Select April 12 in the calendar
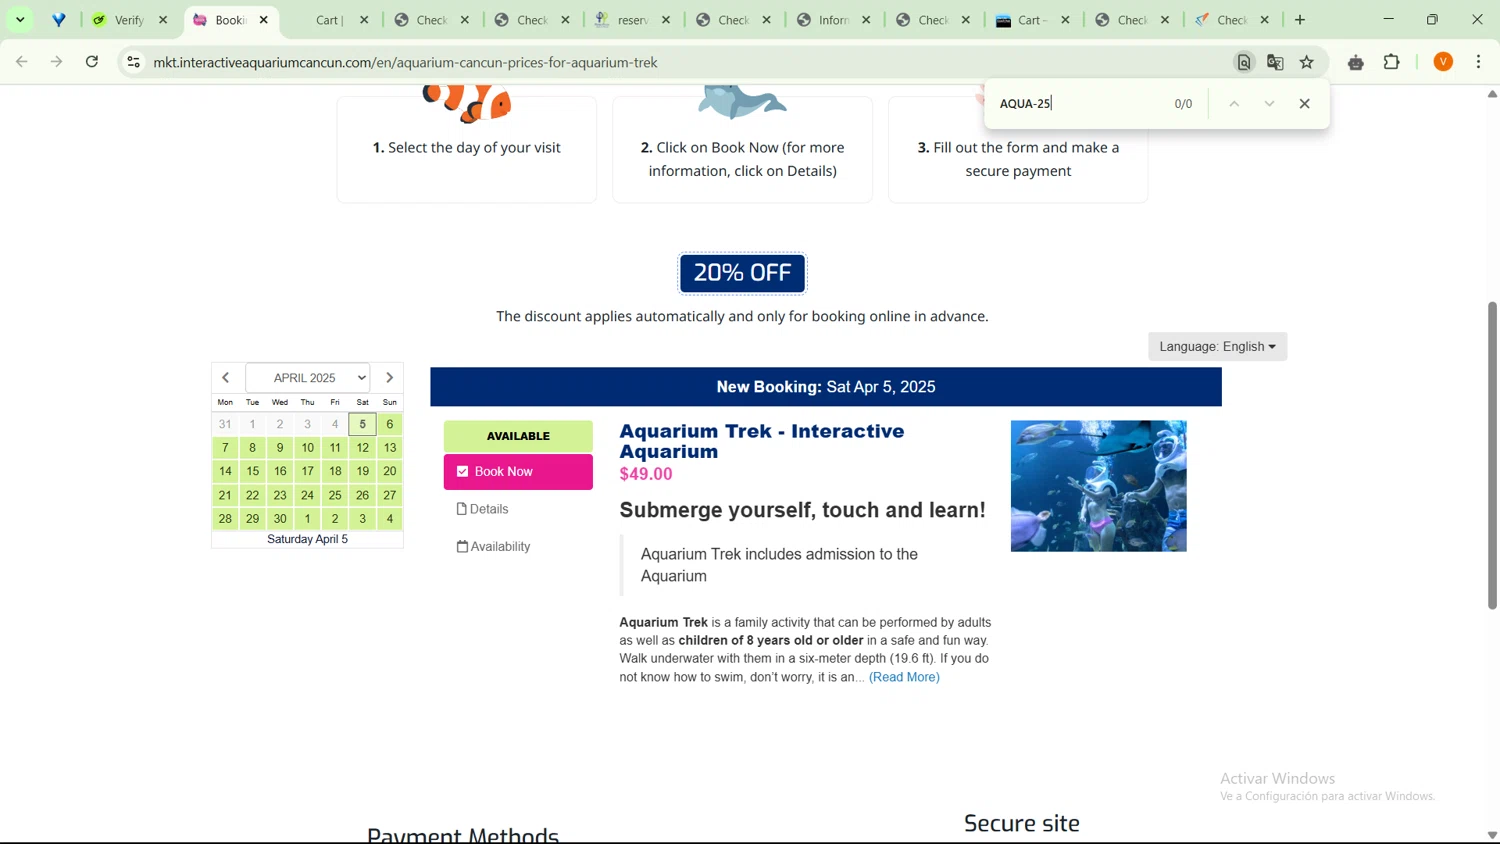 pos(363,448)
